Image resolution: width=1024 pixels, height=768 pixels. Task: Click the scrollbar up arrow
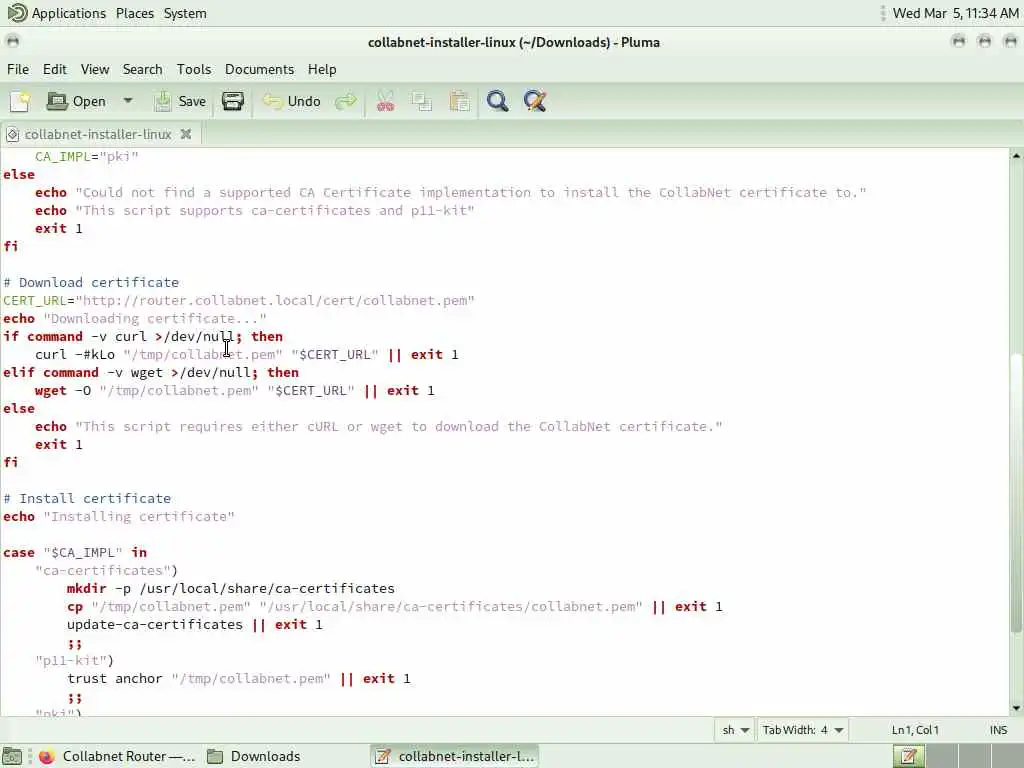pyautogui.click(x=1016, y=155)
